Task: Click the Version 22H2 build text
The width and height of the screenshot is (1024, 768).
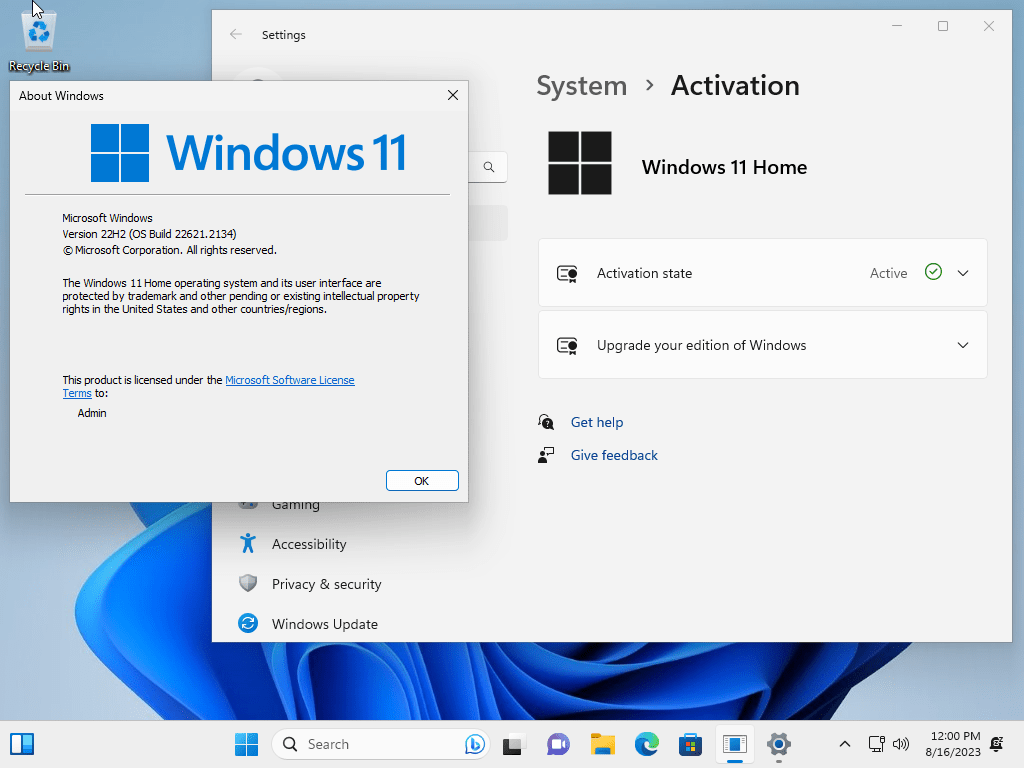Action: (x=149, y=234)
